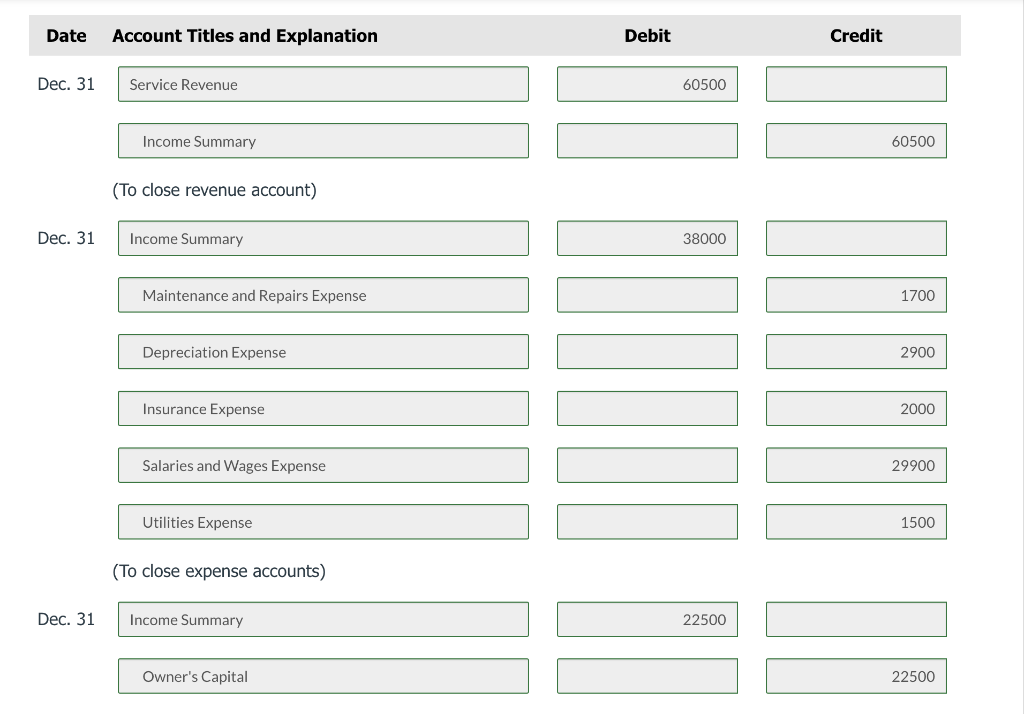Click the Owner's Capital account title field
Image resolution: width=1024 pixels, height=714 pixels.
click(x=323, y=676)
